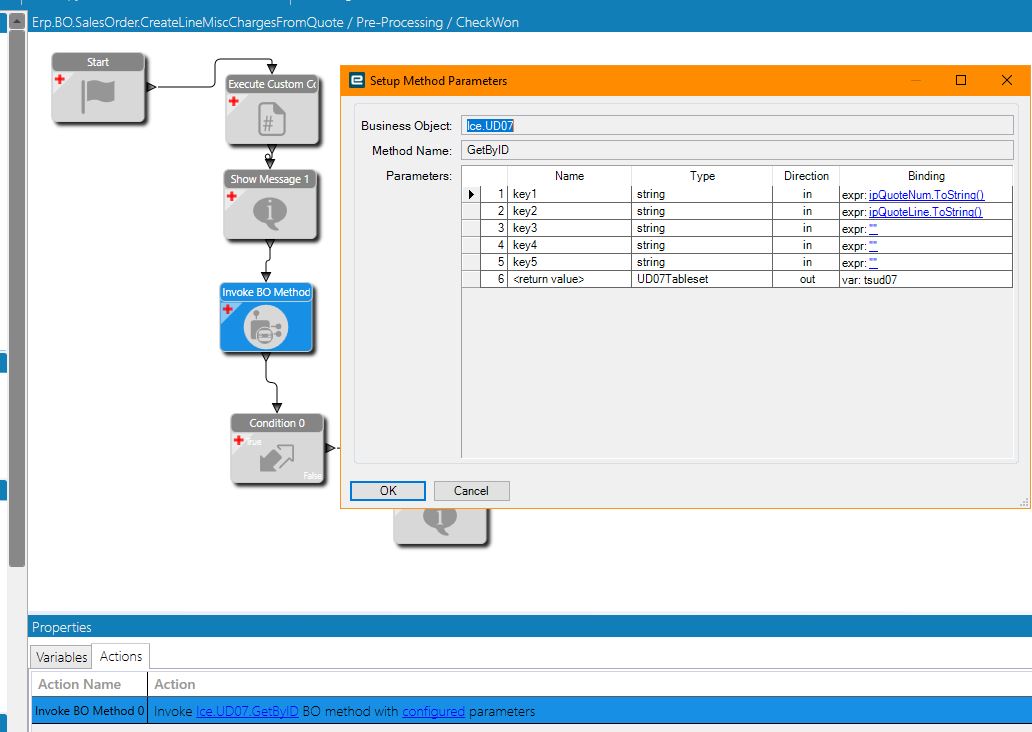Select the key5 name cell
This screenshot has height=732, width=1032.
point(569,262)
